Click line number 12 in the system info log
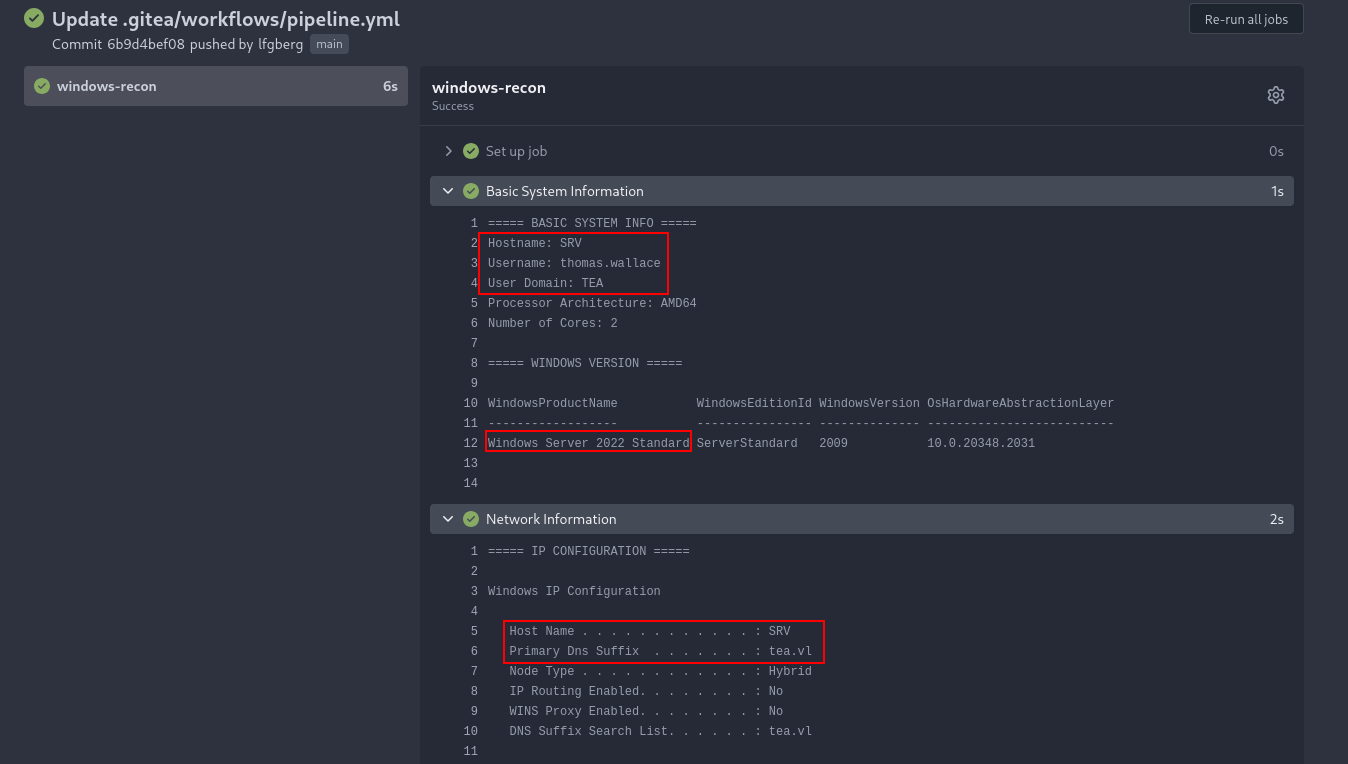The width and height of the screenshot is (1348, 764). point(470,442)
